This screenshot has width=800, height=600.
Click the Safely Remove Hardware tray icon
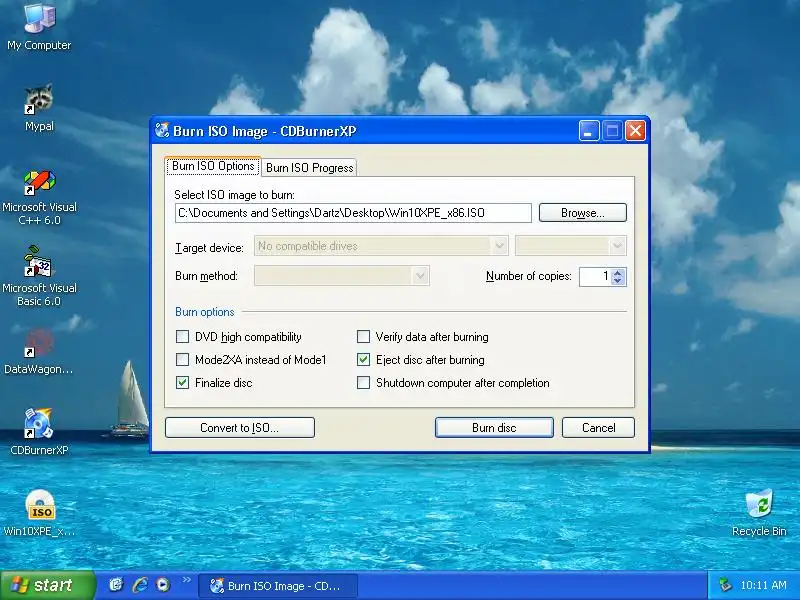724,585
